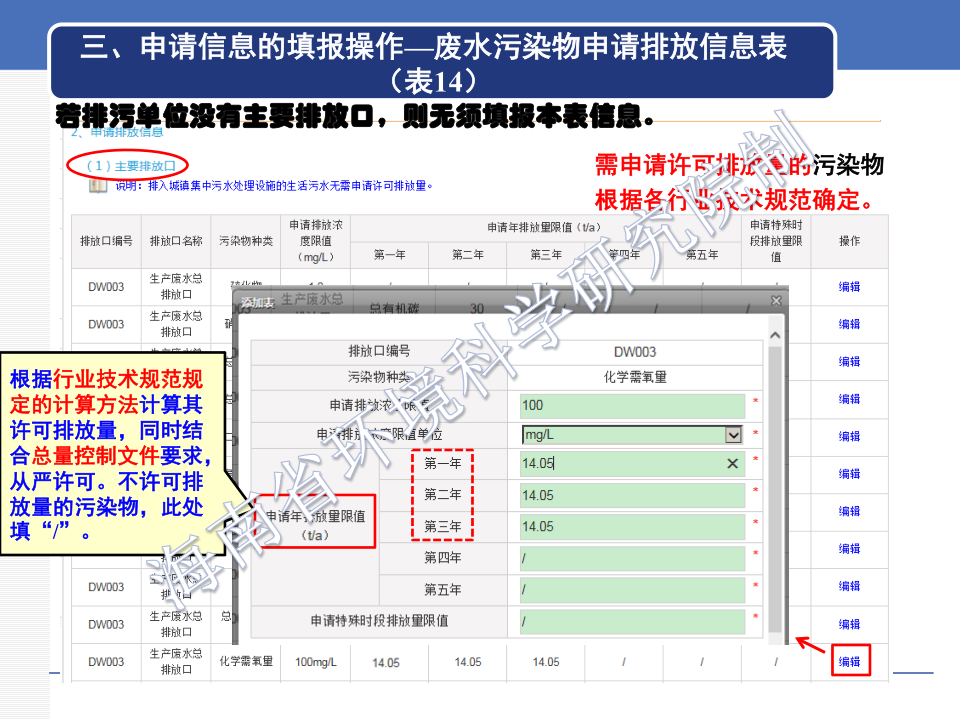Click the 申请特殊时段排放量限值 table column header

(776, 241)
